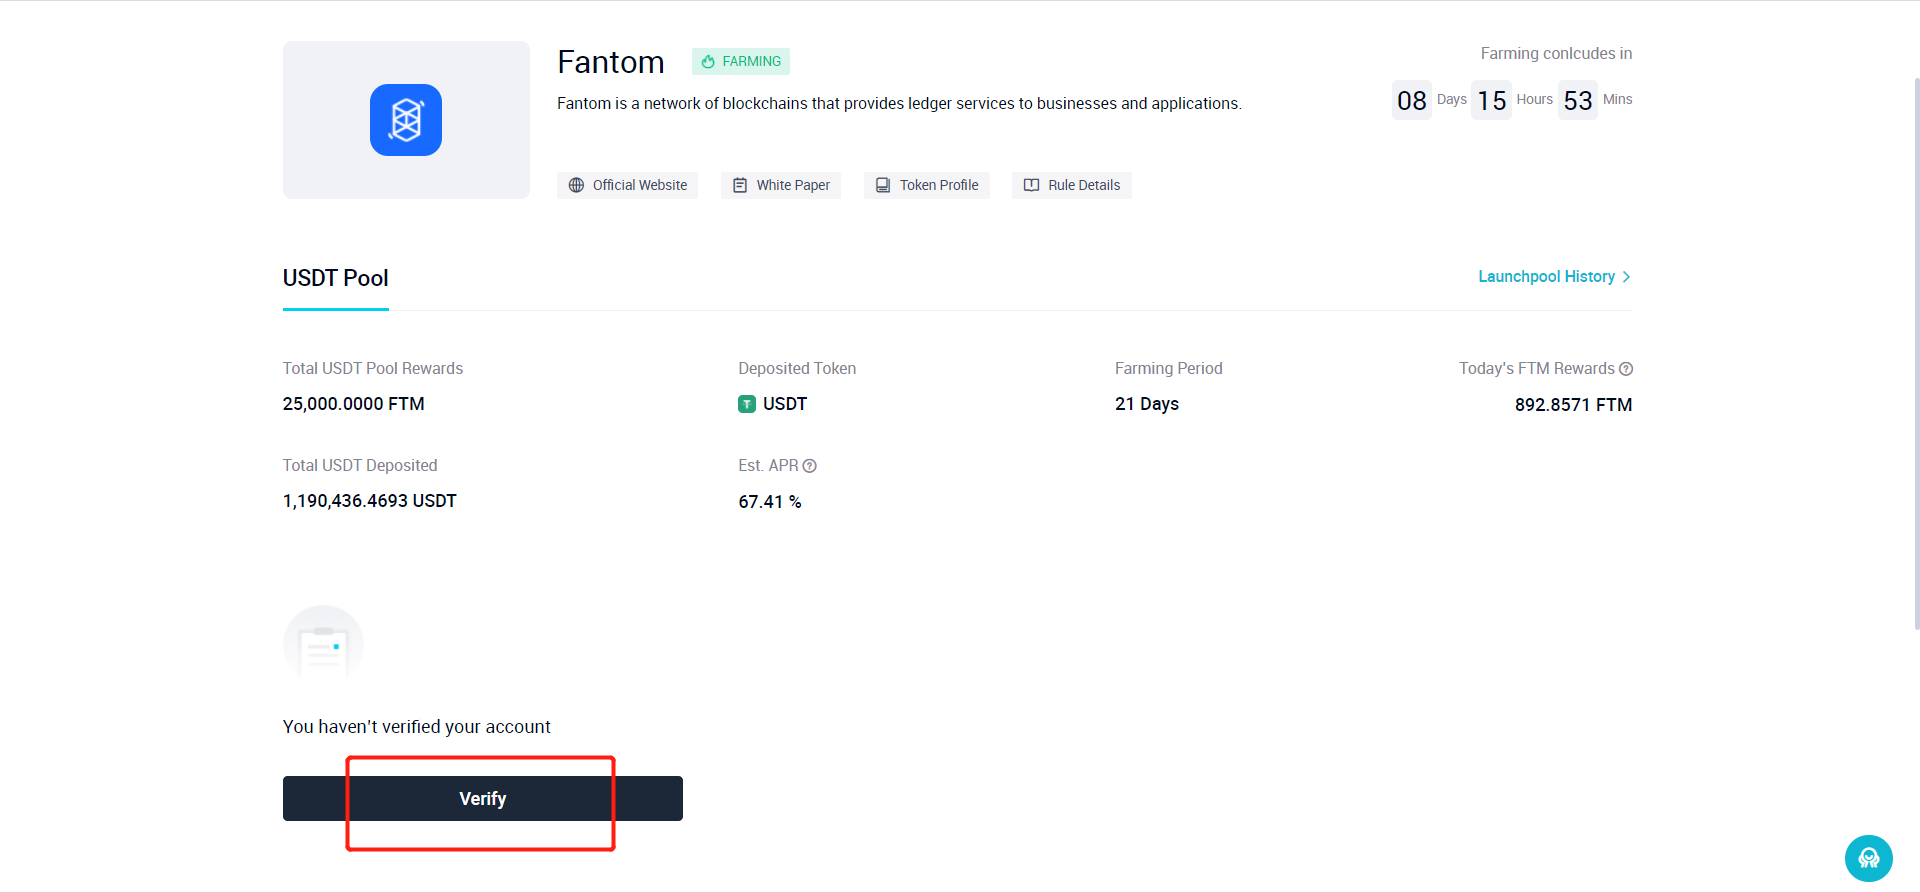
Task: Click the open-book icon beside Rule Details
Action: pos(1032,185)
